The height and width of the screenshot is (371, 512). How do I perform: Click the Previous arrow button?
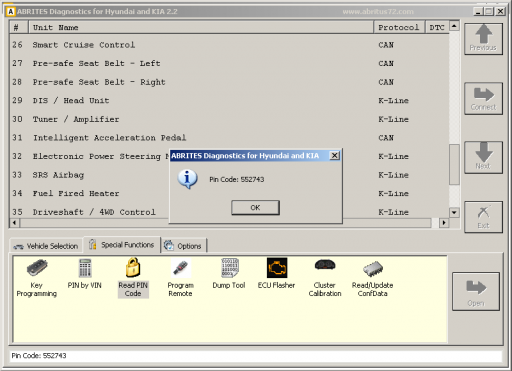483,39
